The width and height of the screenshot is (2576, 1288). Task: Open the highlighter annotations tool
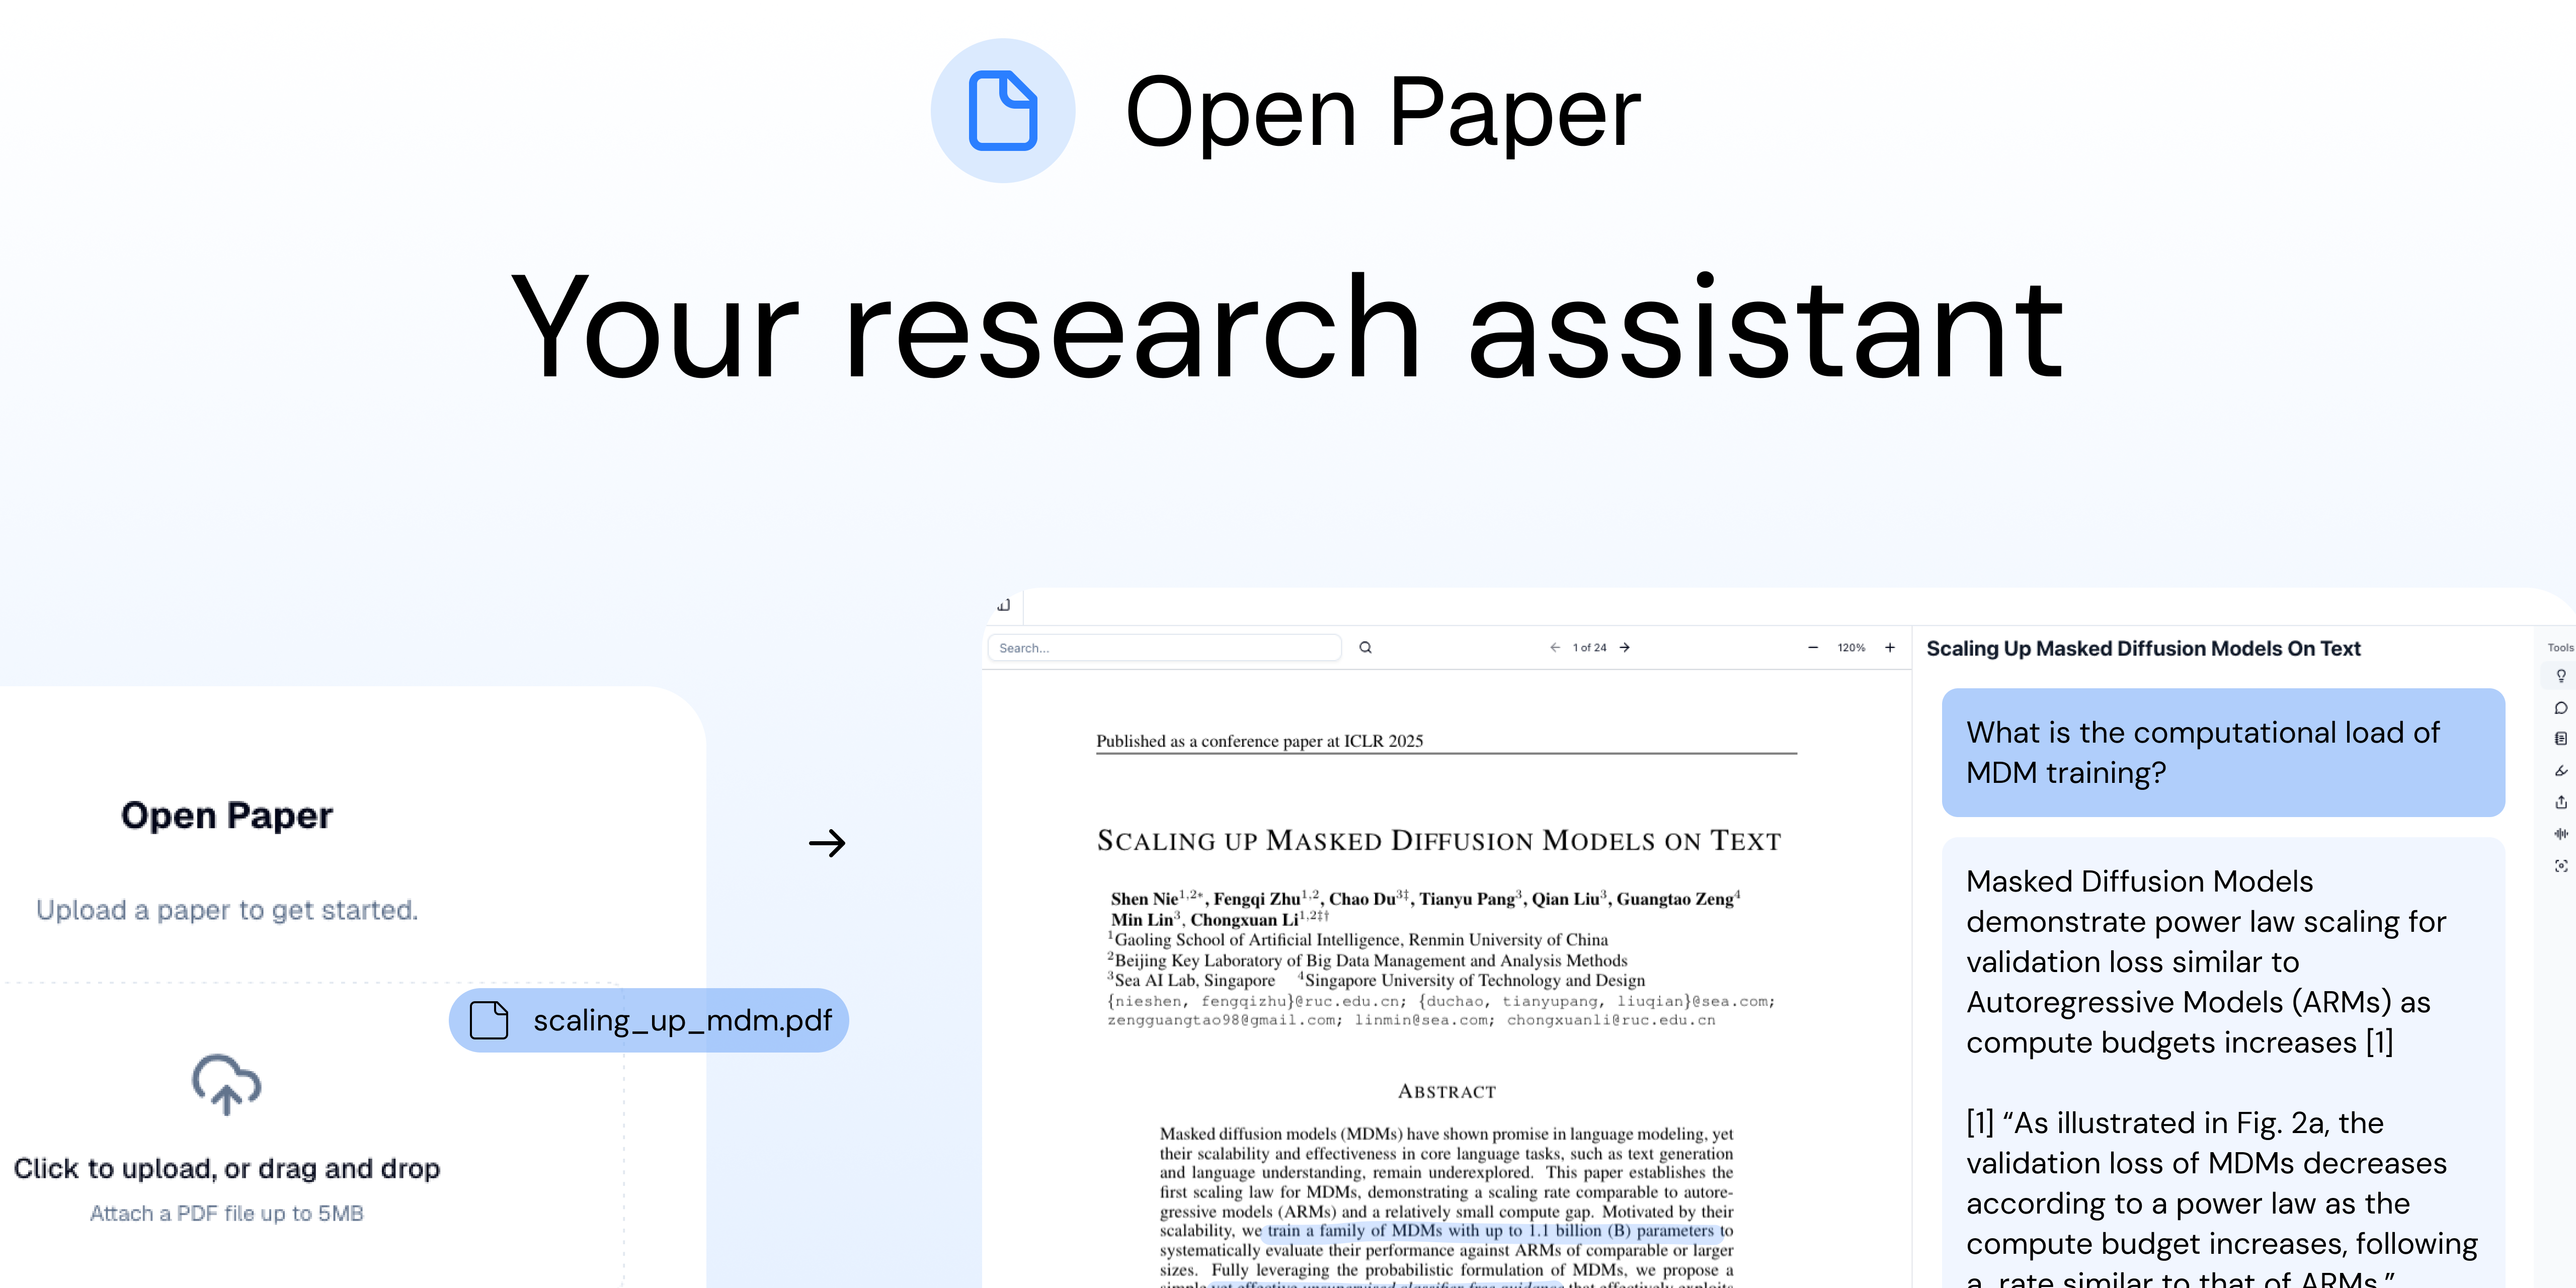click(x=2561, y=770)
